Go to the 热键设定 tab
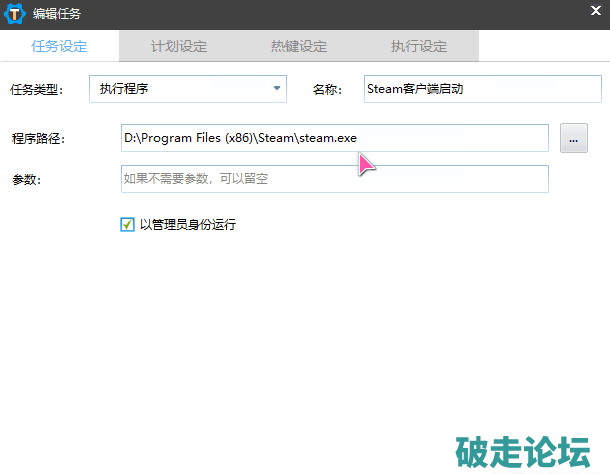This screenshot has width=610, height=474. pos(298,46)
